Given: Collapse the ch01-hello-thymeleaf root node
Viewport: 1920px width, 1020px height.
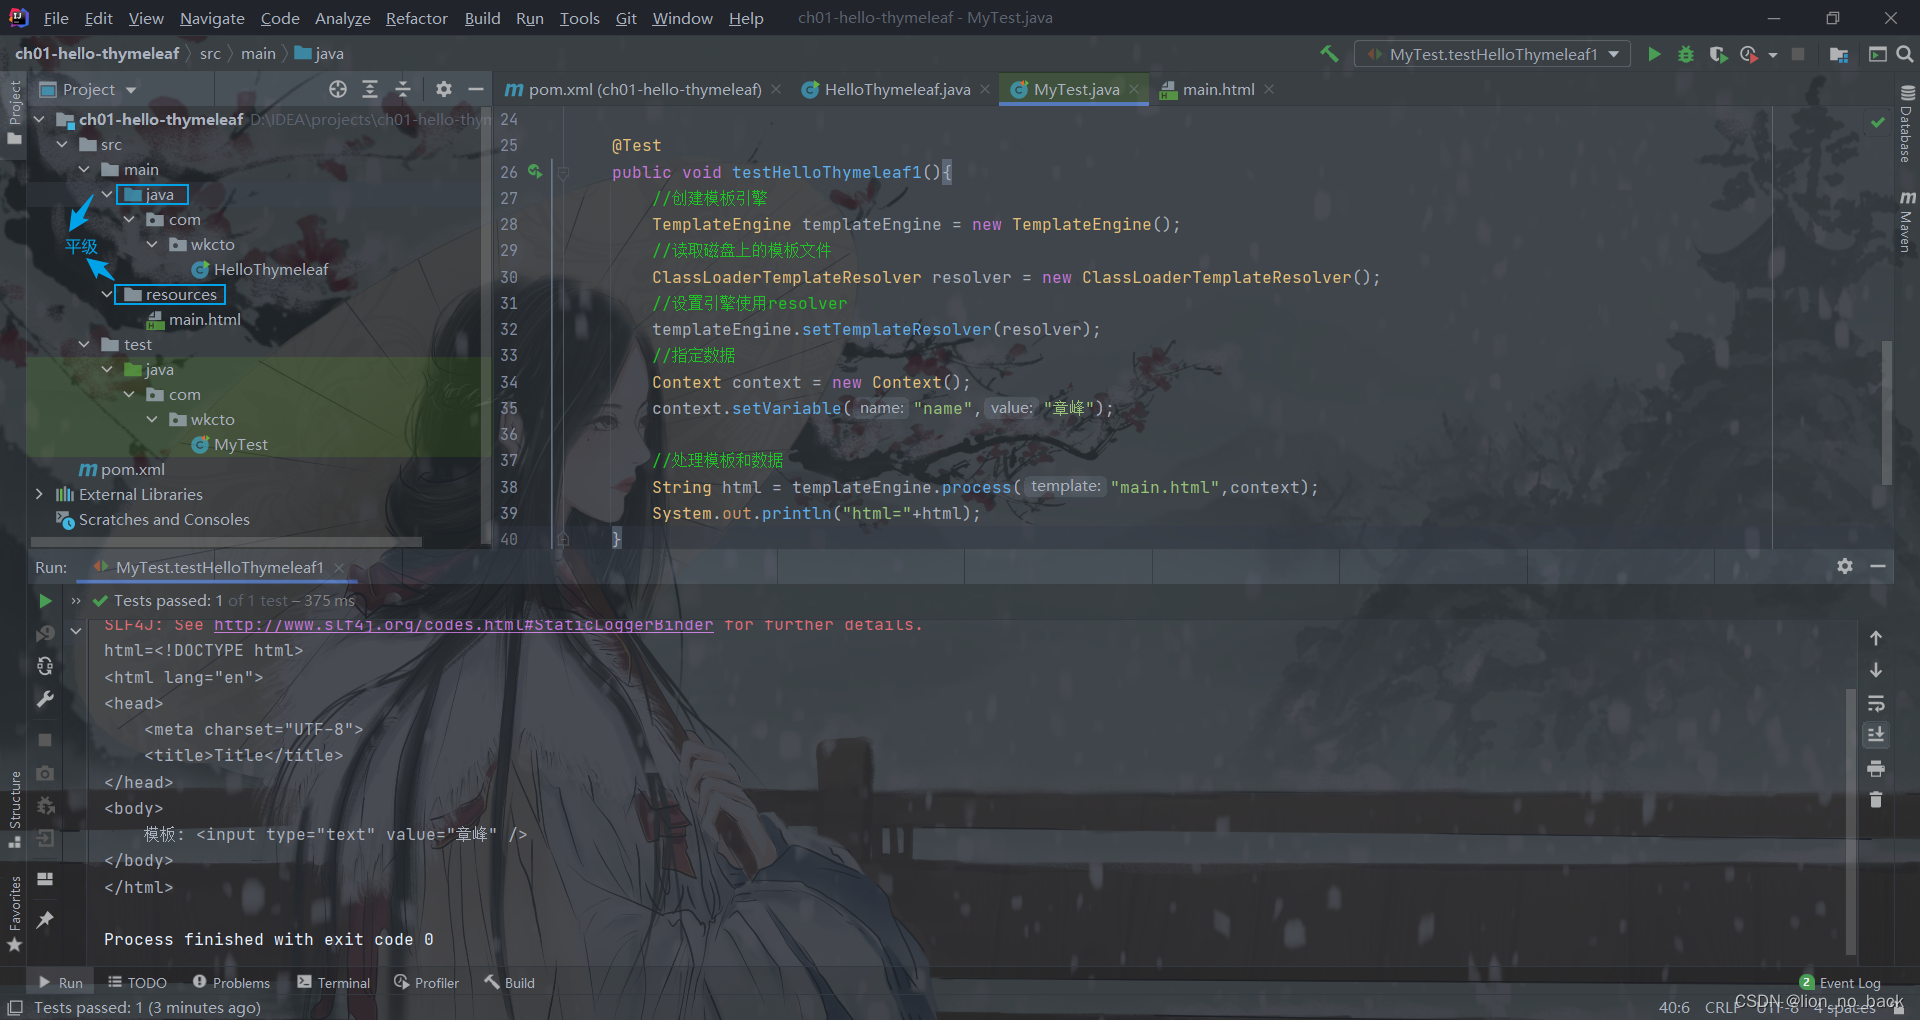Looking at the screenshot, I should pos(40,119).
